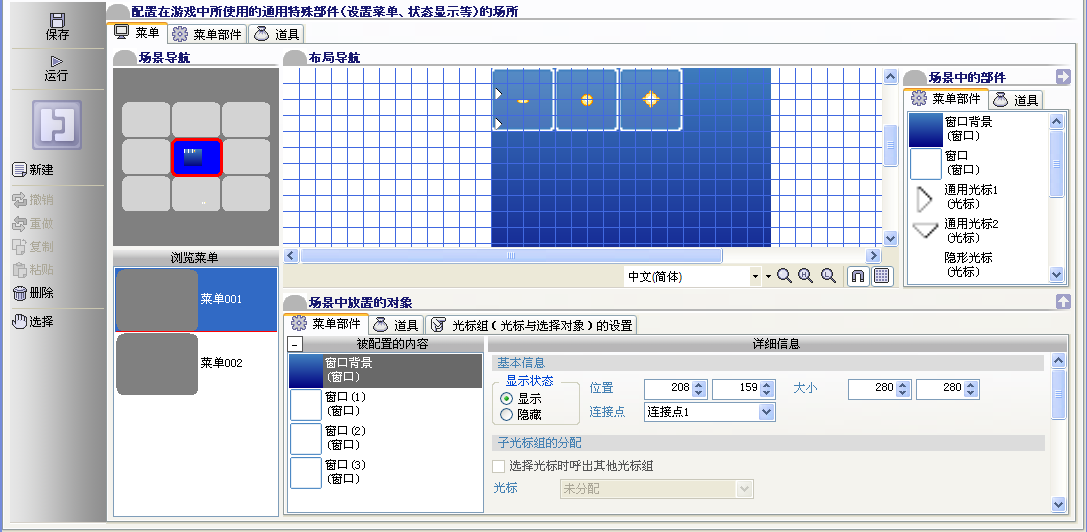Image resolution: width=1087 pixels, height=532 pixels.
Task: Click the second window with small crosshair in layout
Action: [x=587, y=100]
